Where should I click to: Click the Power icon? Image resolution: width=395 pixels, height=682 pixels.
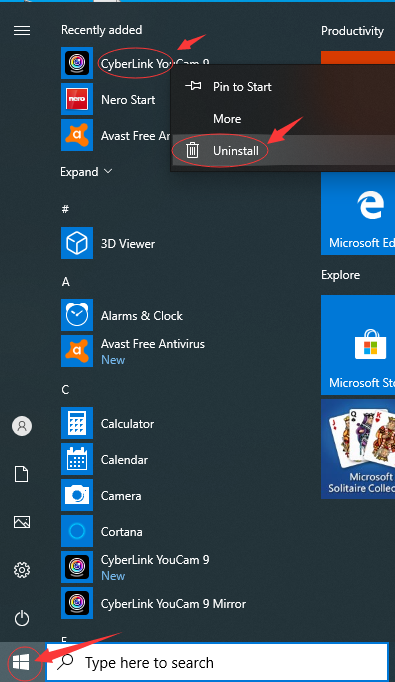click(22, 618)
